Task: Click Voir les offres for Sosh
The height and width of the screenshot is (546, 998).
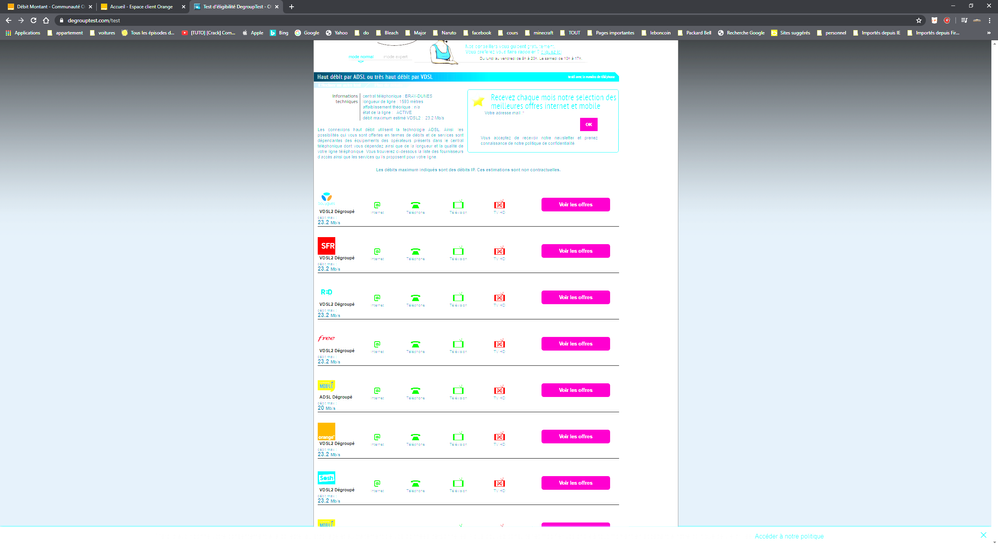Action: [575, 483]
